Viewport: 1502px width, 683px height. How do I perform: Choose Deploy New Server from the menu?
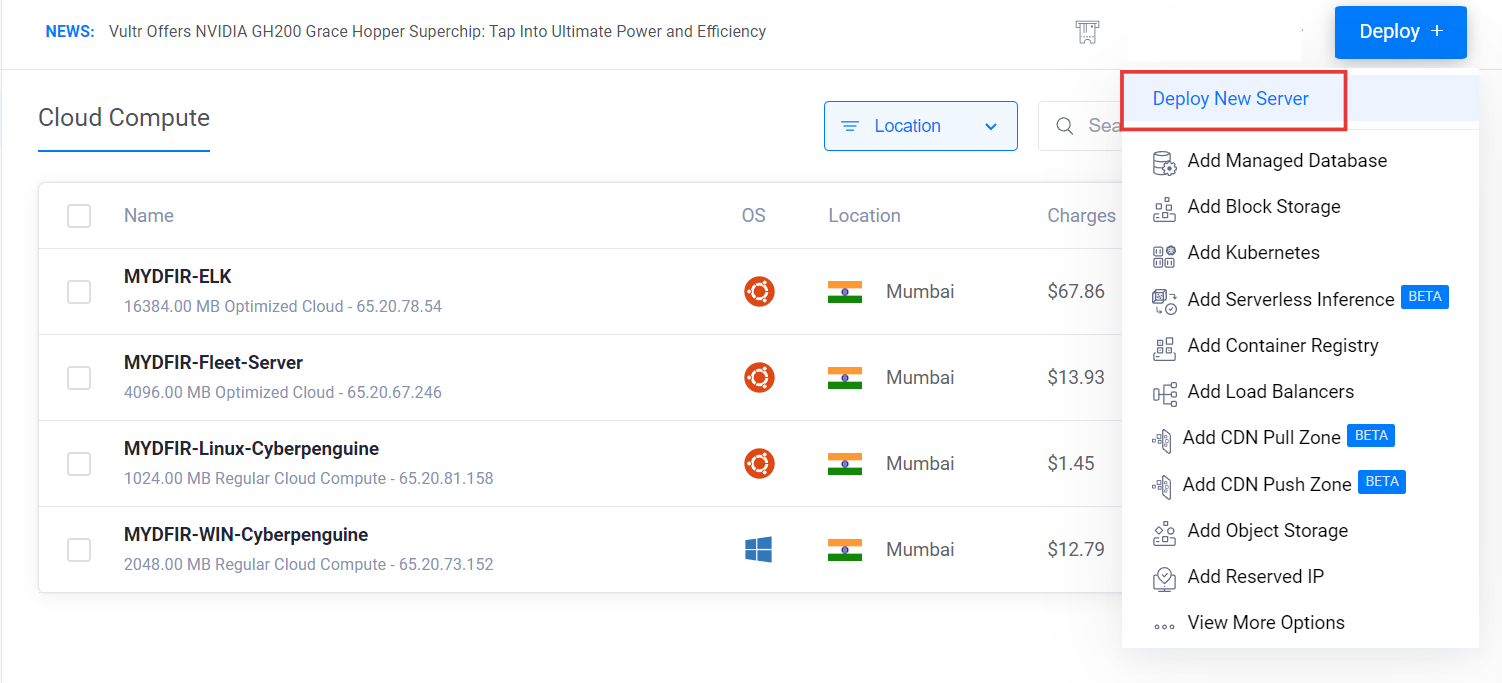(x=1232, y=99)
